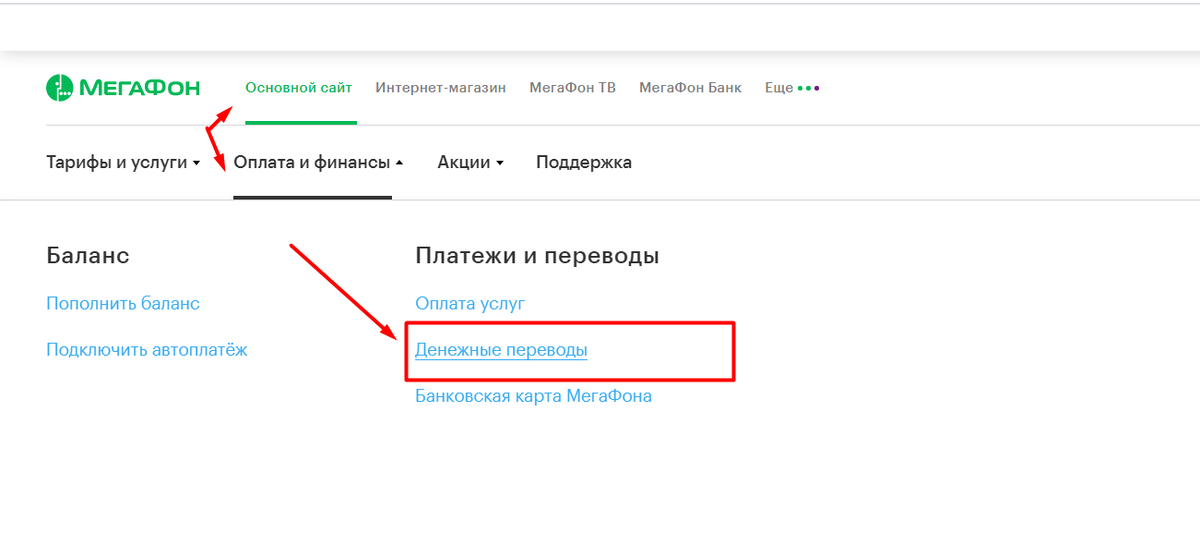The width and height of the screenshot is (1200, 557).
Task: Collapse Оплата и финансы menu
Action: point(318,162)
